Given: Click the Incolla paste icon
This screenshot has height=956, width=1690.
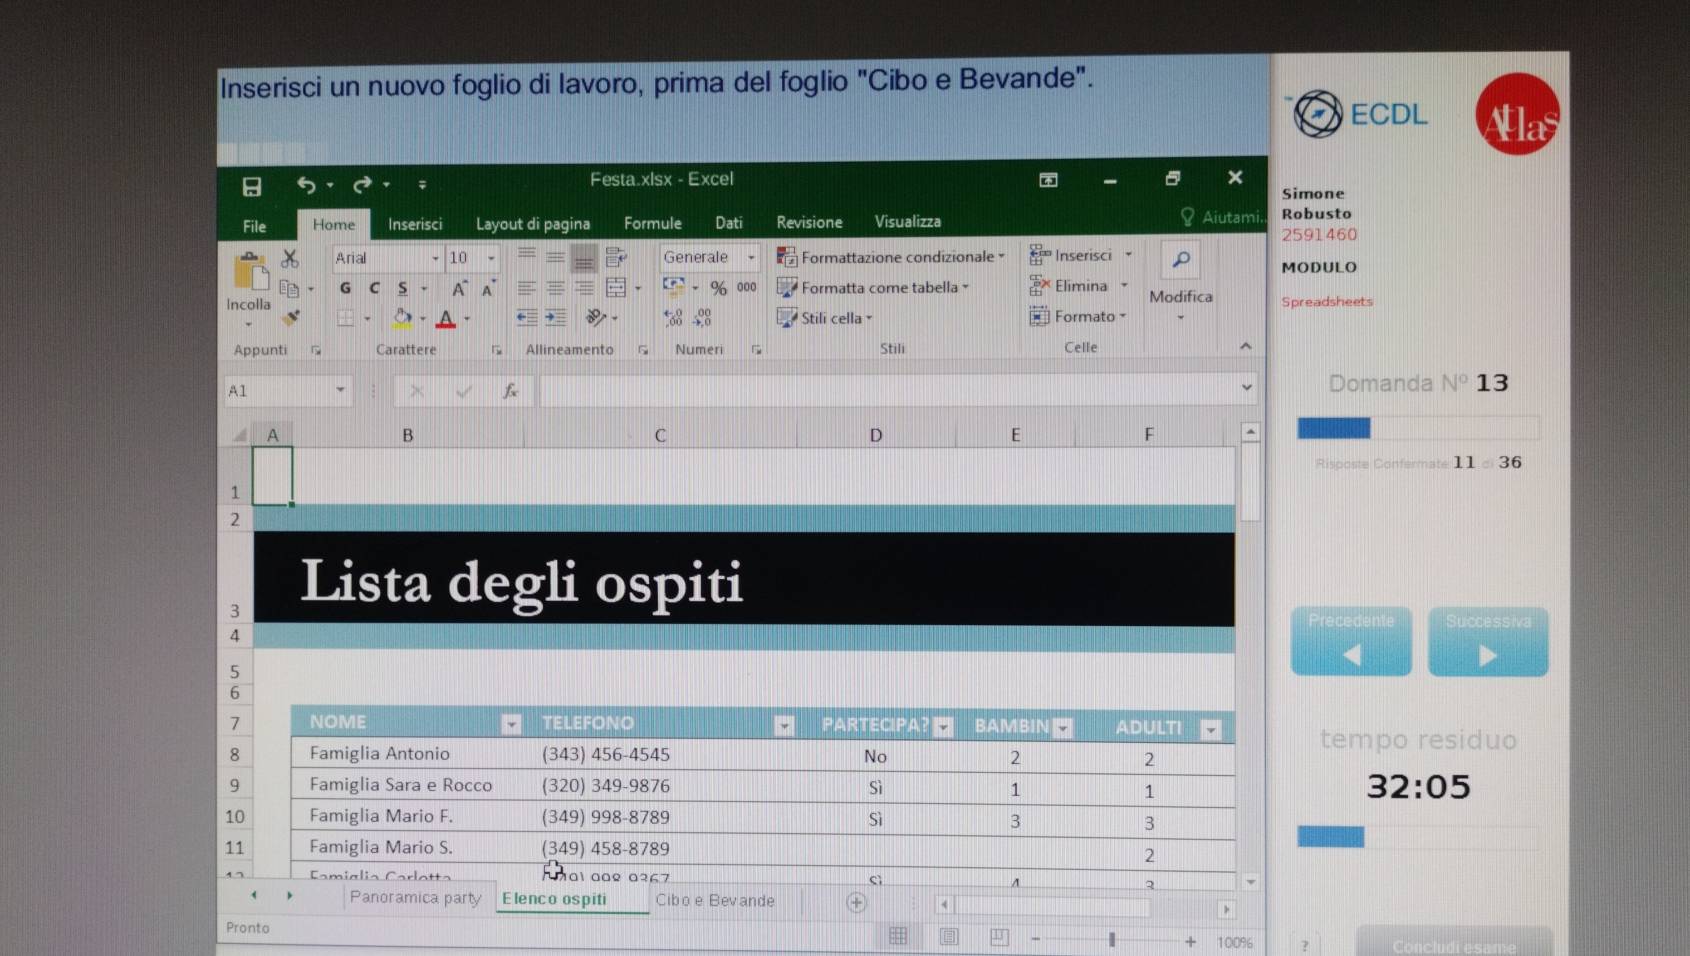Looking at the screenshot, I should point(250,273).
